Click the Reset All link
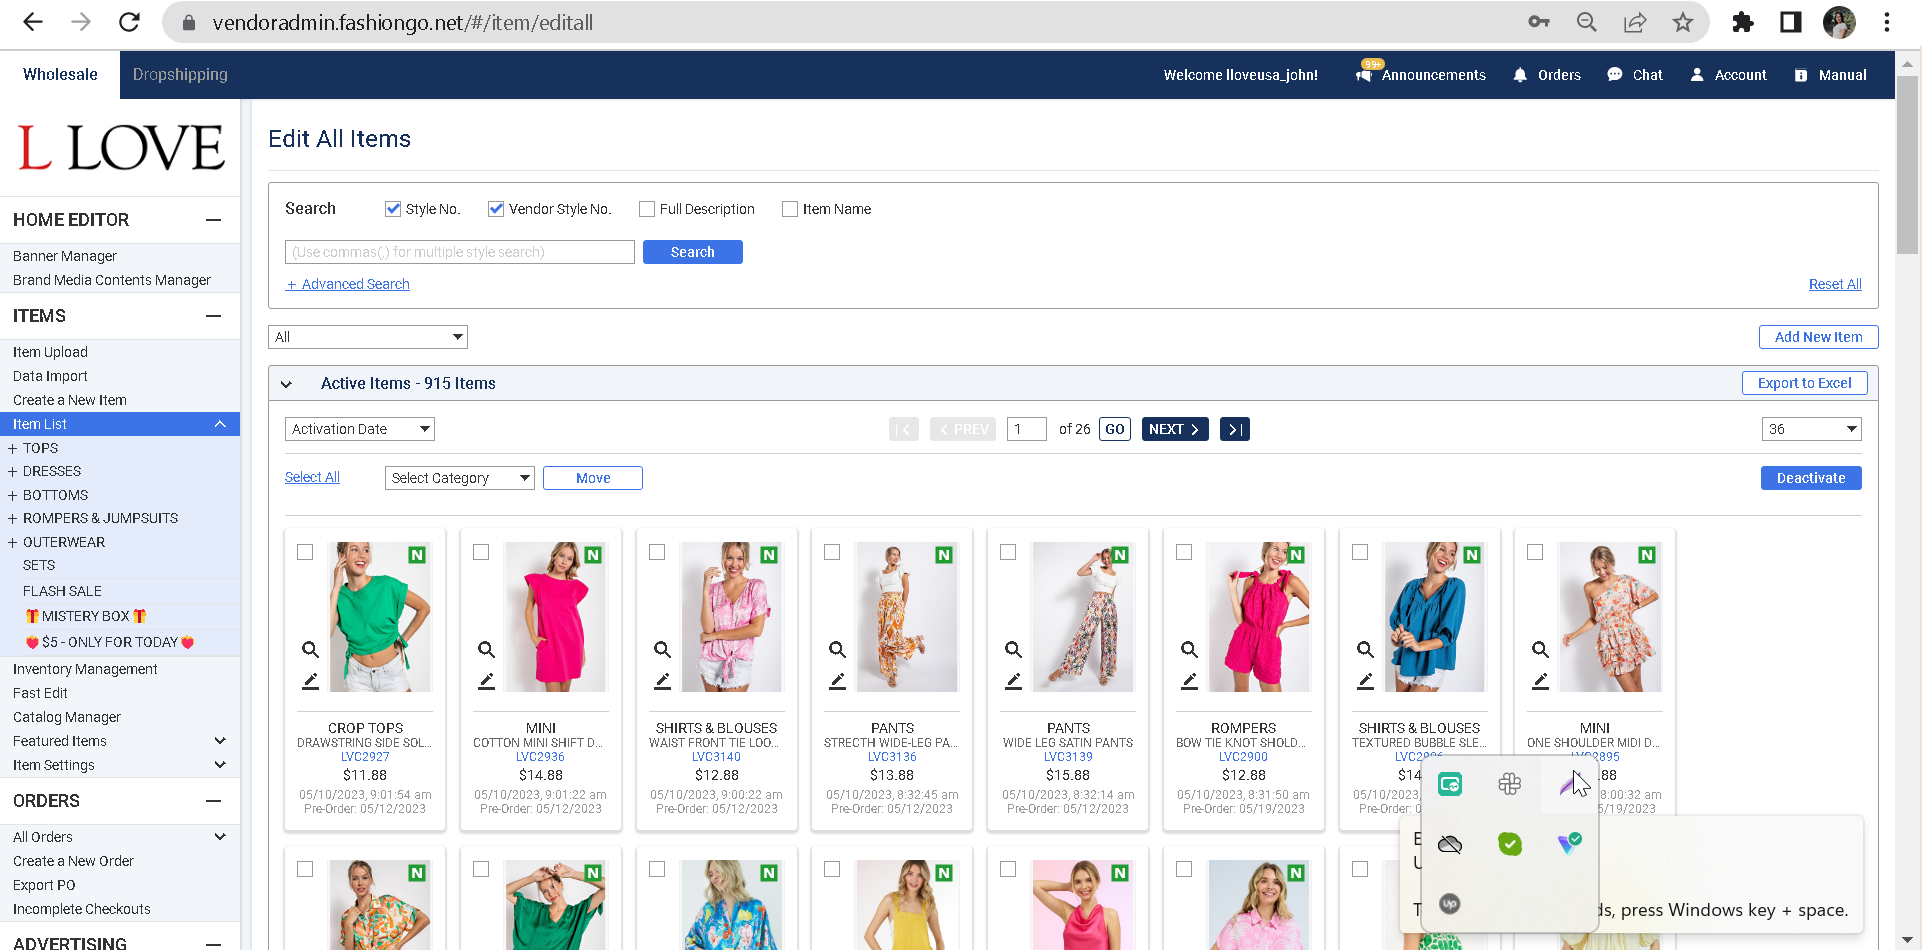The image size is (1922, 950). pos(1835,284)
